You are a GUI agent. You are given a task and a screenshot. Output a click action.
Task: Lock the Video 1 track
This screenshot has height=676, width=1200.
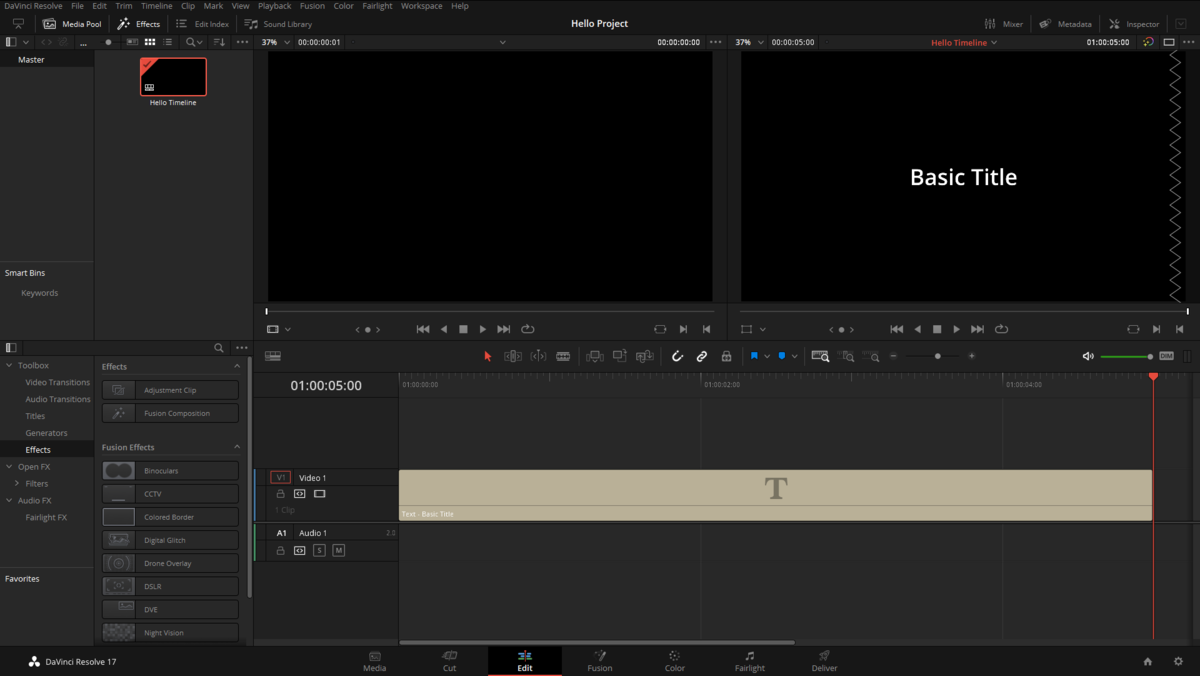pyautogui.click(x=280, y=493)
